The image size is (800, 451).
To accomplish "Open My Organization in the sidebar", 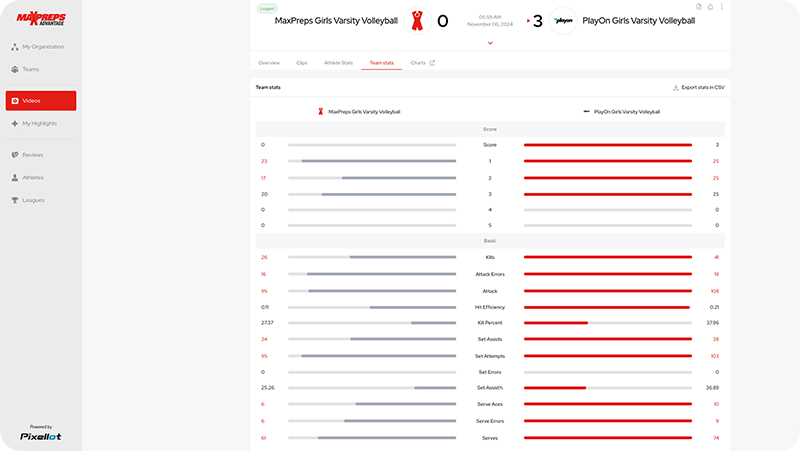I will click(41, 46).
